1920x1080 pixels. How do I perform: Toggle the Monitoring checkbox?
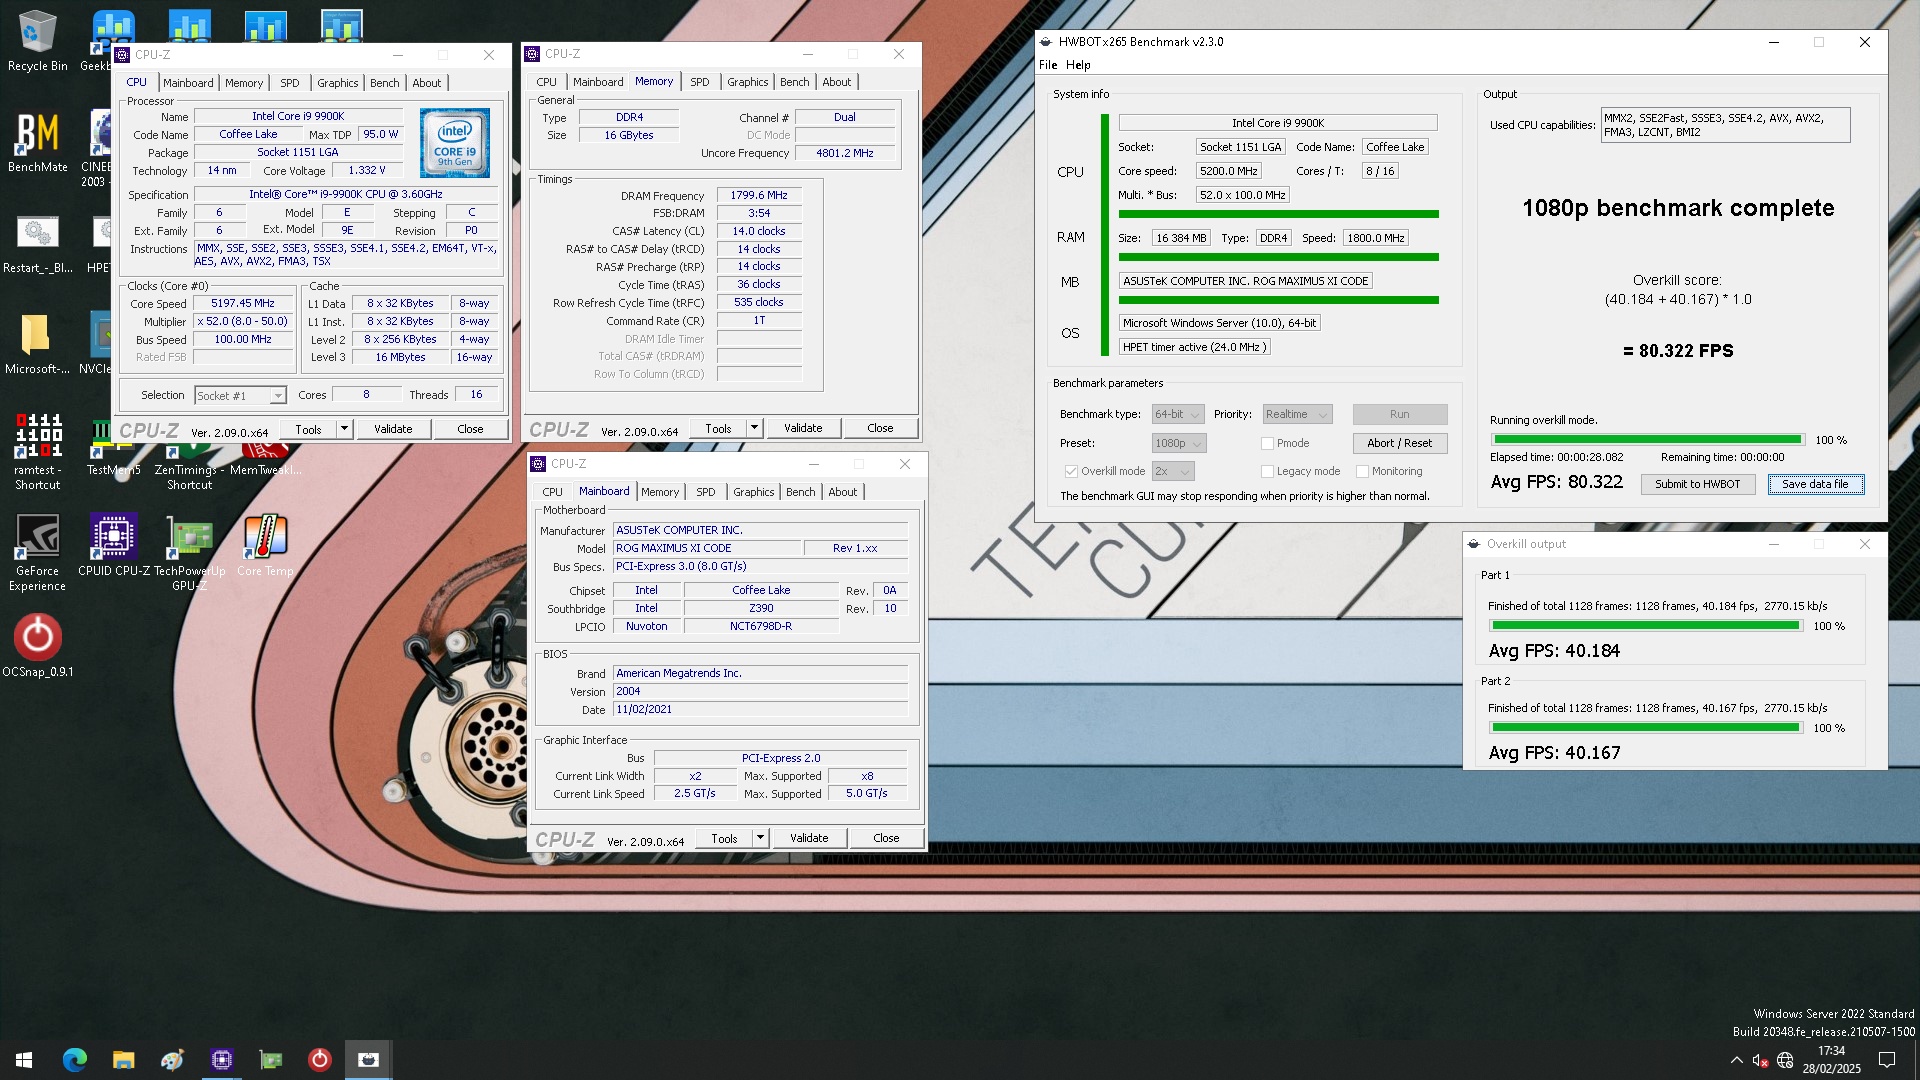point(1362,471)
